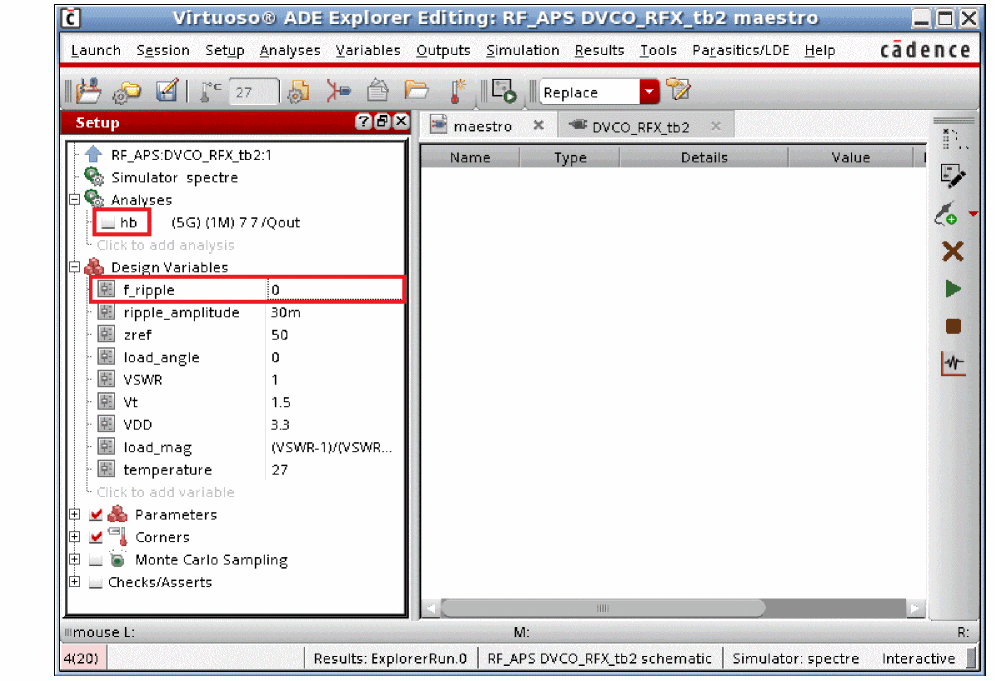
Task: Click the clipboard document toolbar icon
Action: click(378, 90)
